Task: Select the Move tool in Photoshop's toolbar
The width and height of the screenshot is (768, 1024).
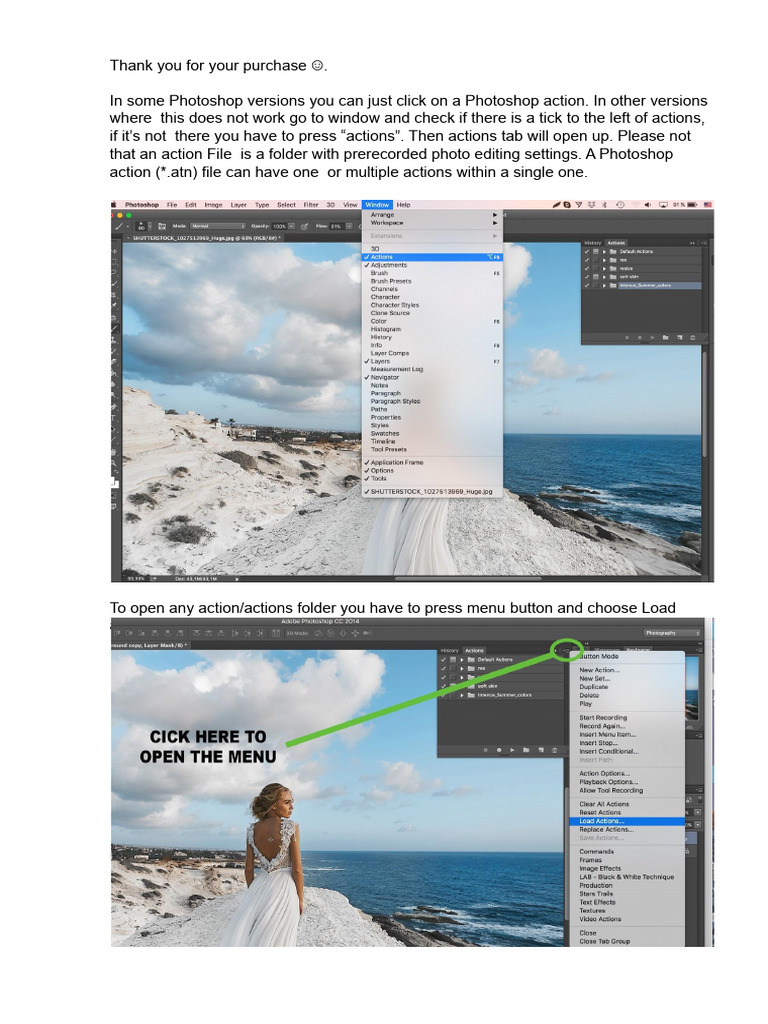Action: click(114, 251)
